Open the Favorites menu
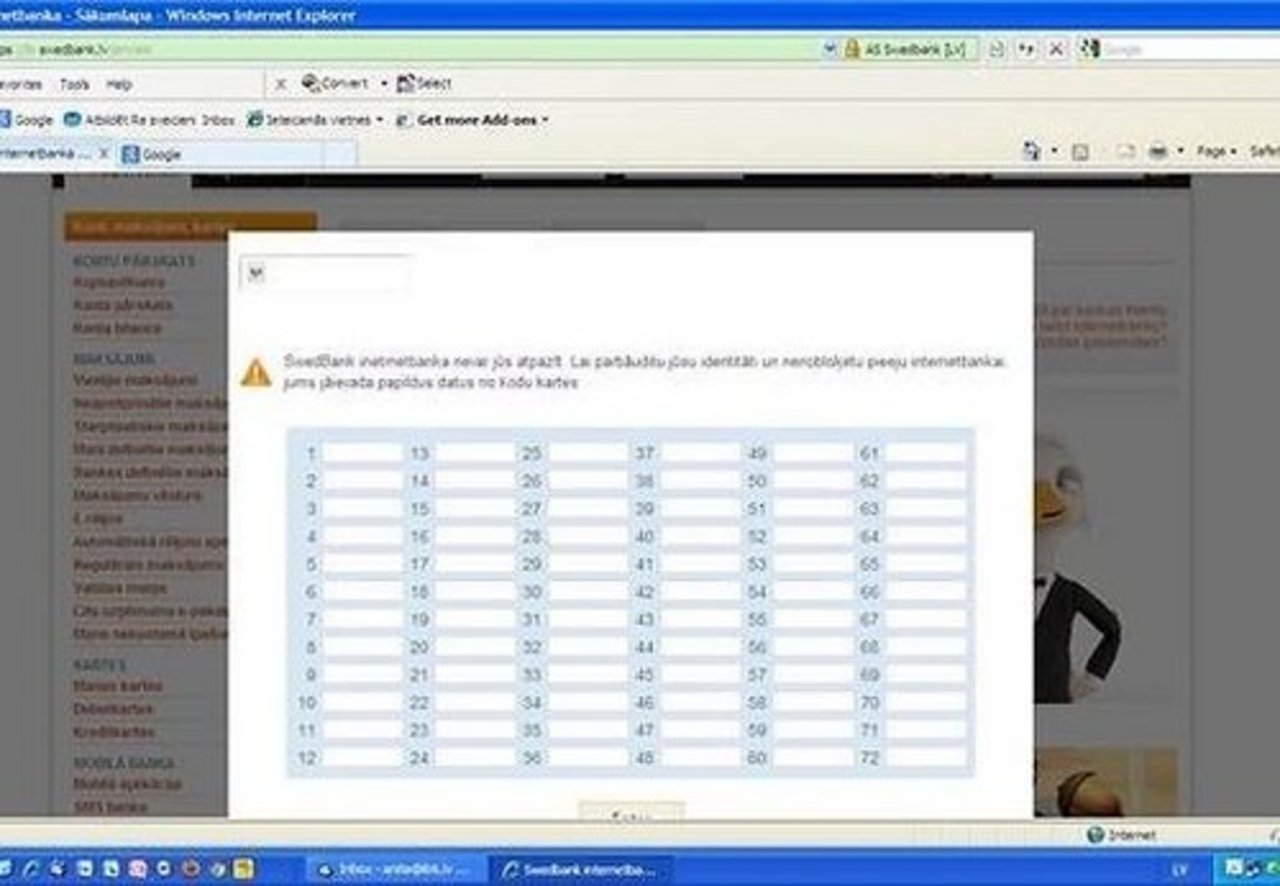The height and width of the screenshot is (886, 1280). click(x=20, y=85)
